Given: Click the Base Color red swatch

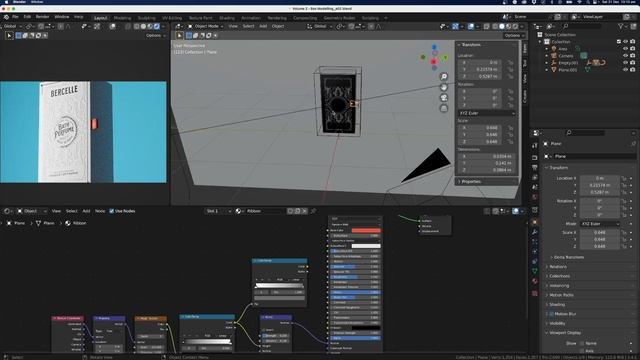Looking at the screenshot, I should click(x=366, y=230).
